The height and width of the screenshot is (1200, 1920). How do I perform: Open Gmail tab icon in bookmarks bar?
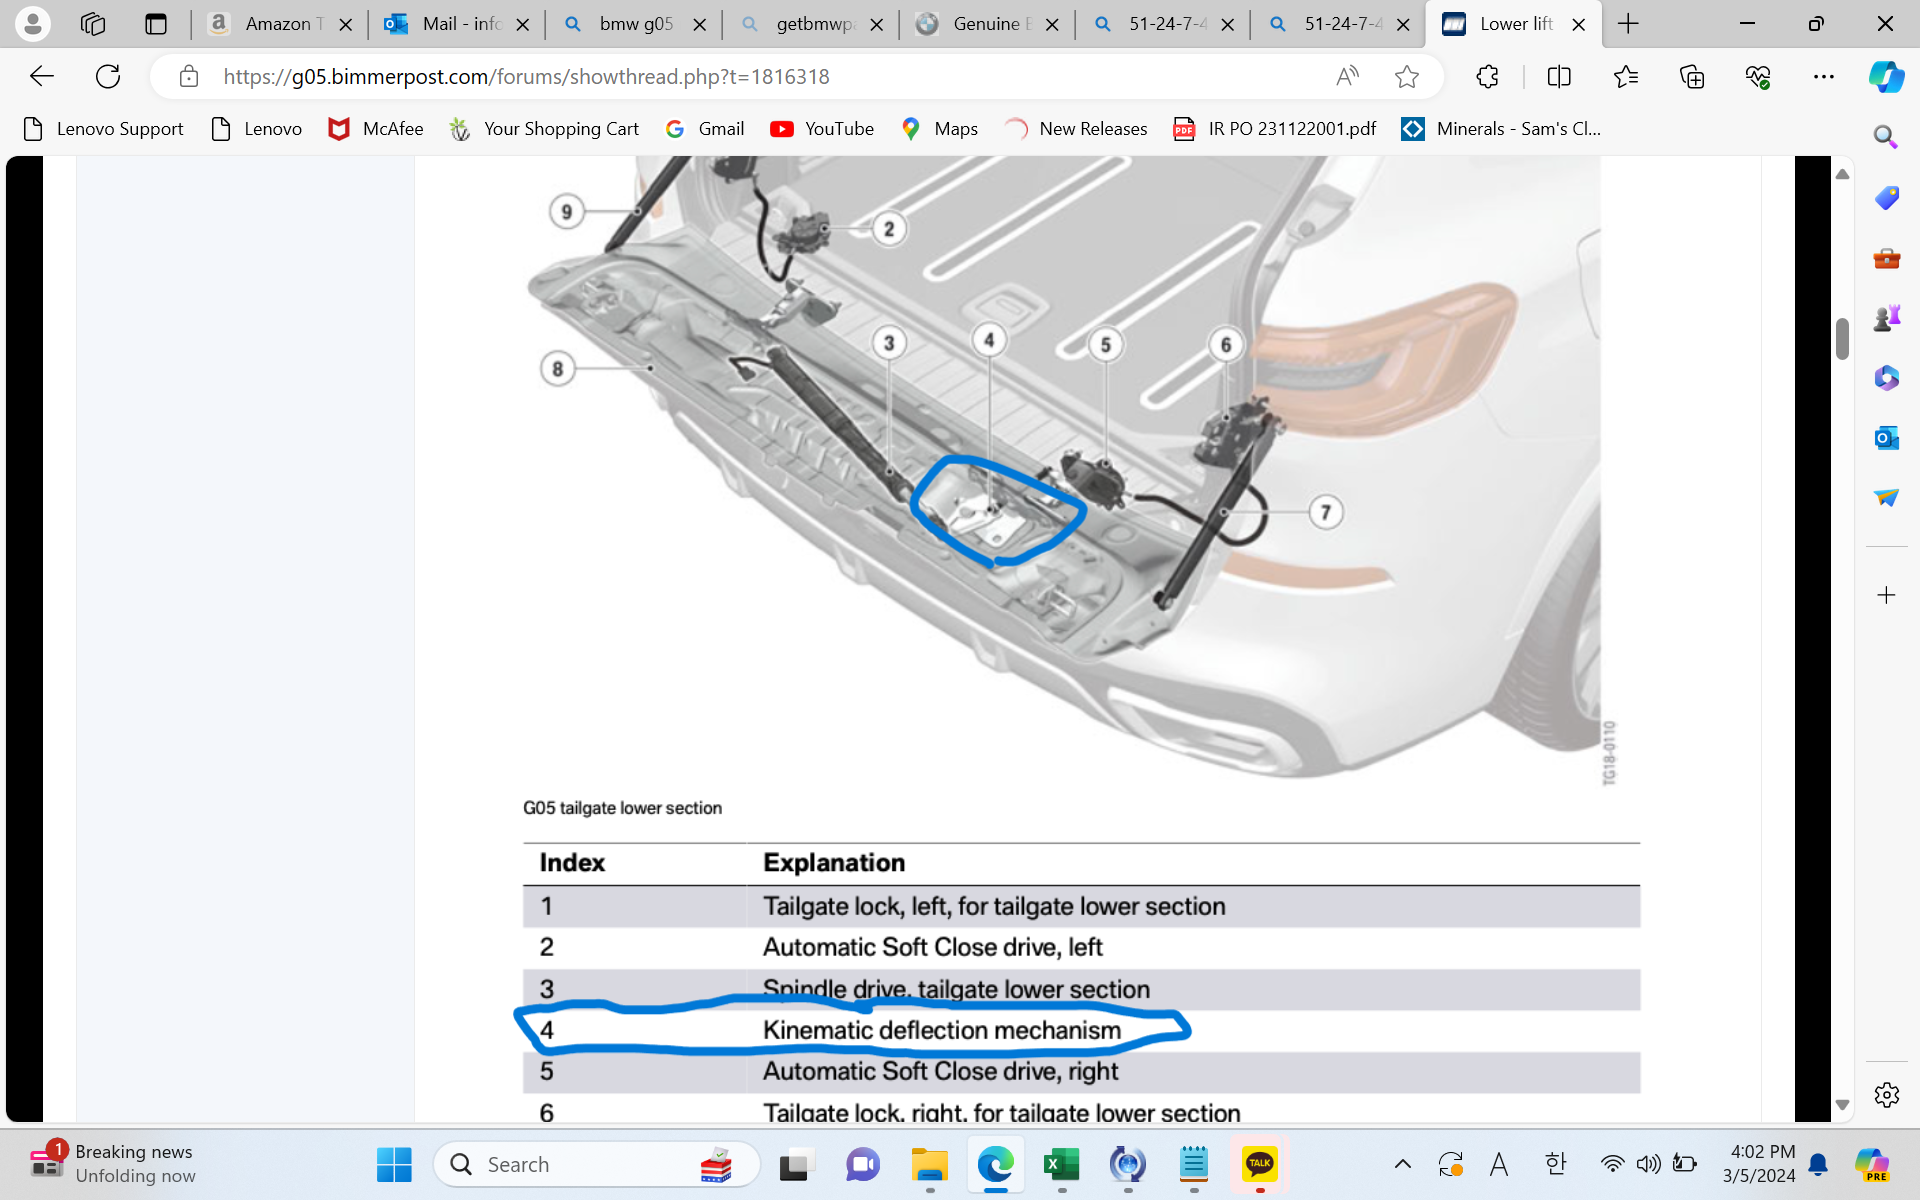pos(677,129)
